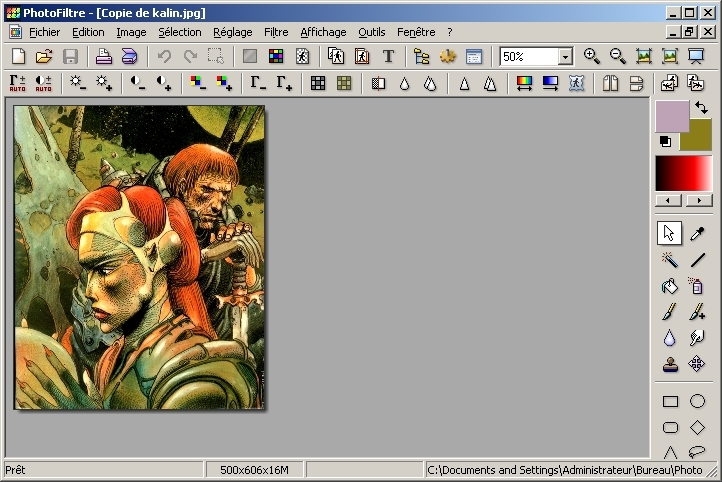This screenshot has height=482, width=722.
Task: Open a file with the folder icon
Action: pyautogui.click(x=44, y=57)
